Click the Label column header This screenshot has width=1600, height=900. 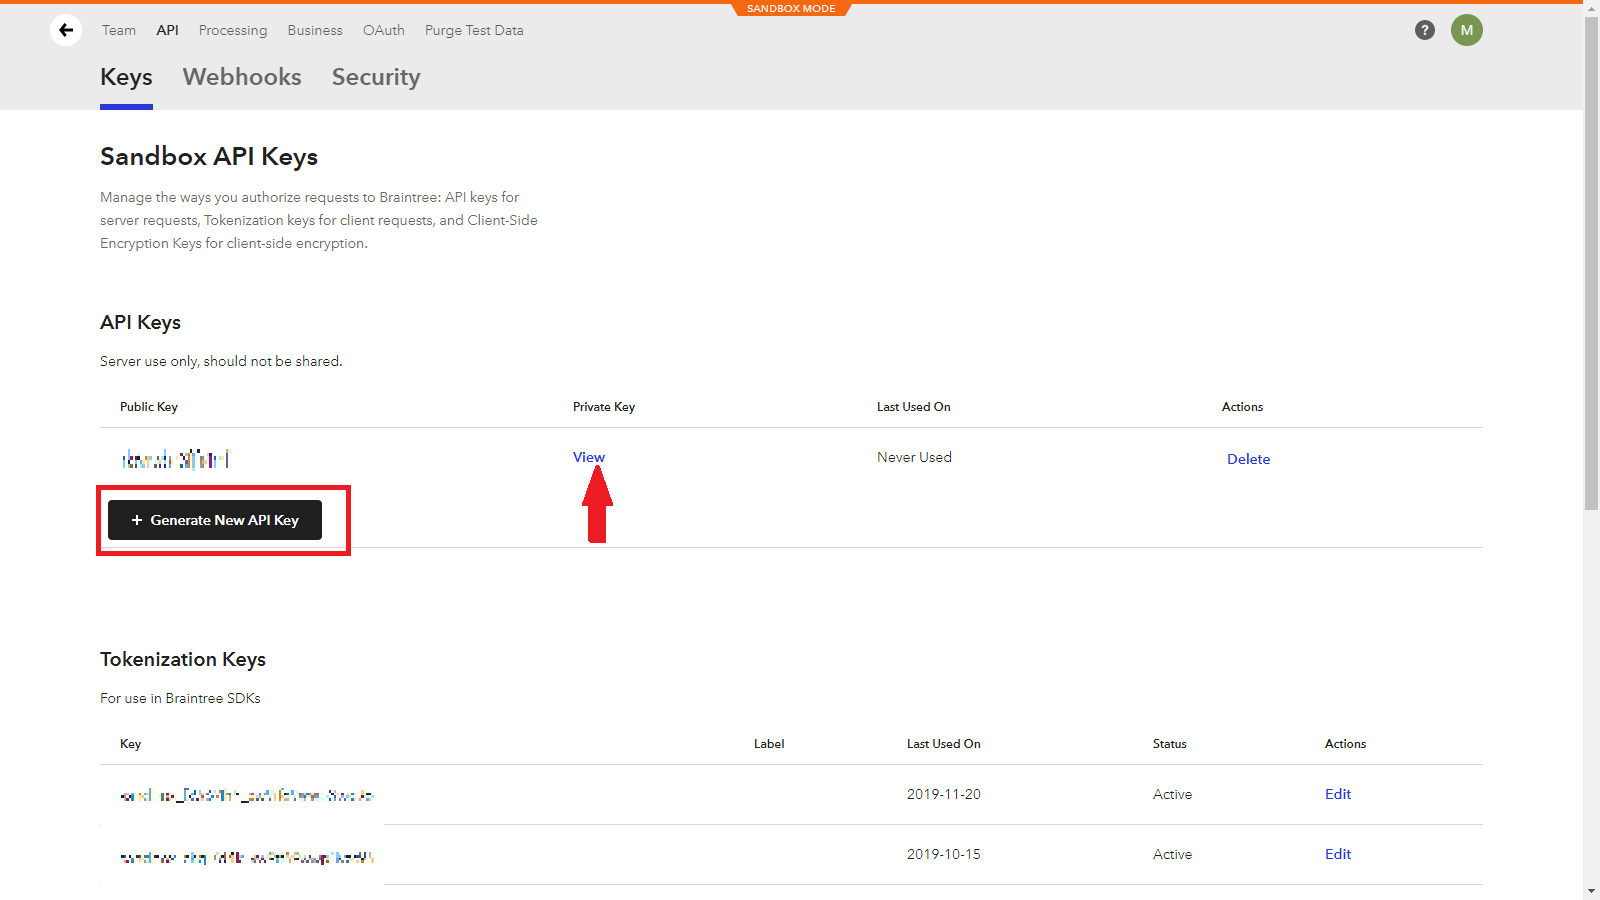point(769,744)
